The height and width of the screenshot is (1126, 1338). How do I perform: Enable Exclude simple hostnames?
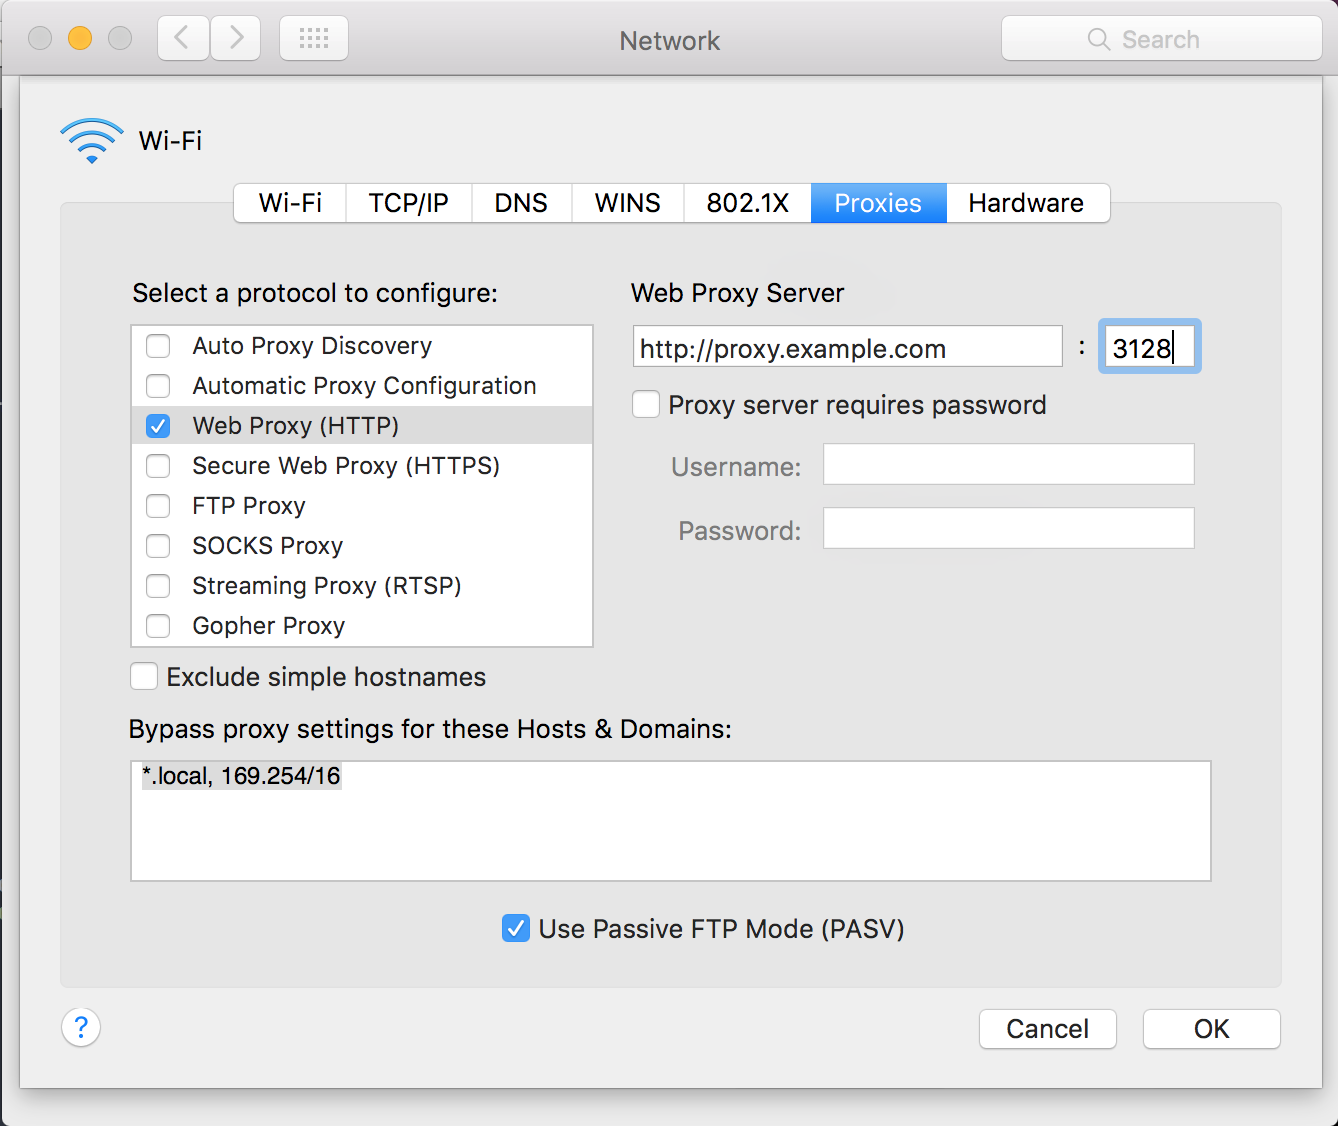point(143,676)
